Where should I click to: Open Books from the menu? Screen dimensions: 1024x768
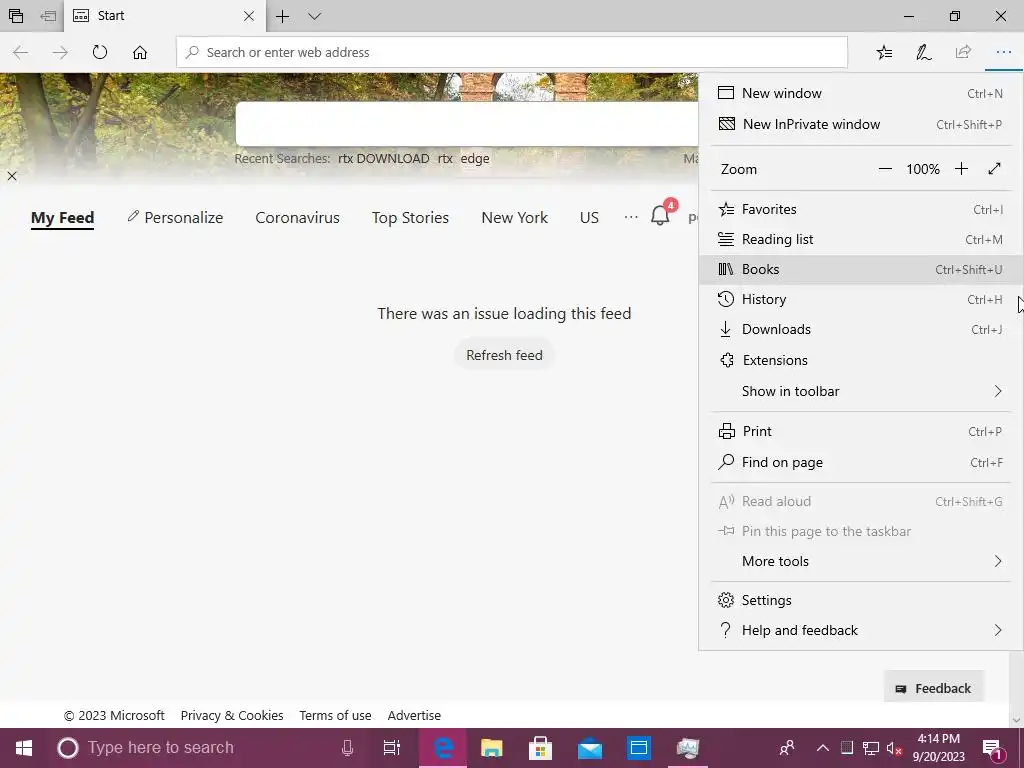pyautogui.click(x=861, y=270)
